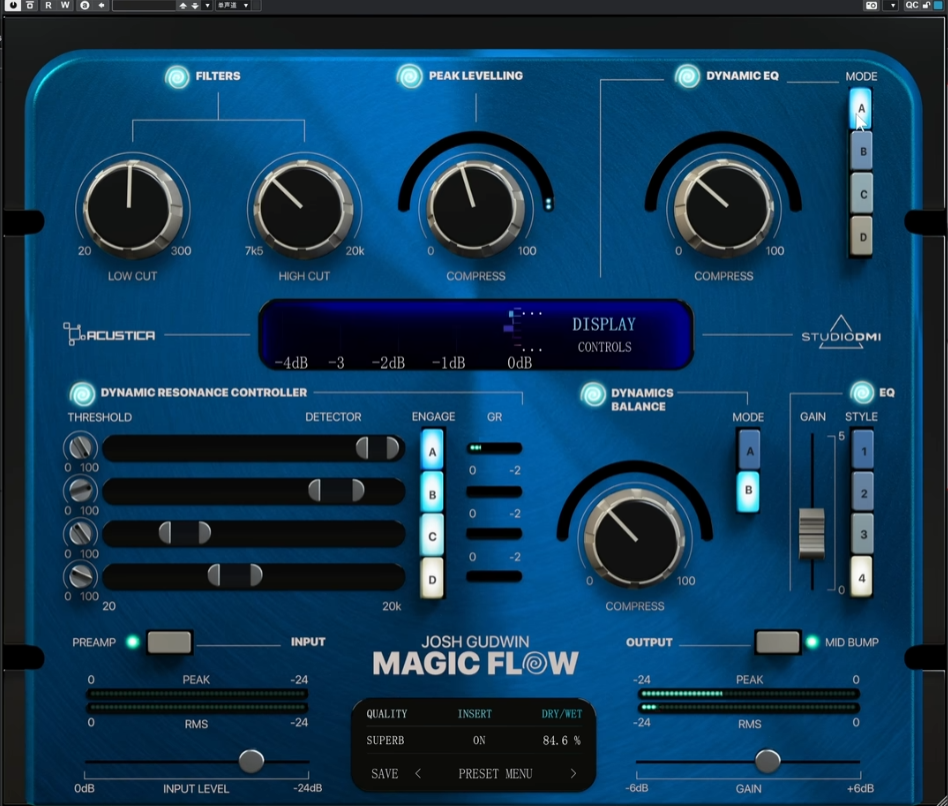
Task: Toggle the EQ section swirl icon
Action: (x=862, y=392)
